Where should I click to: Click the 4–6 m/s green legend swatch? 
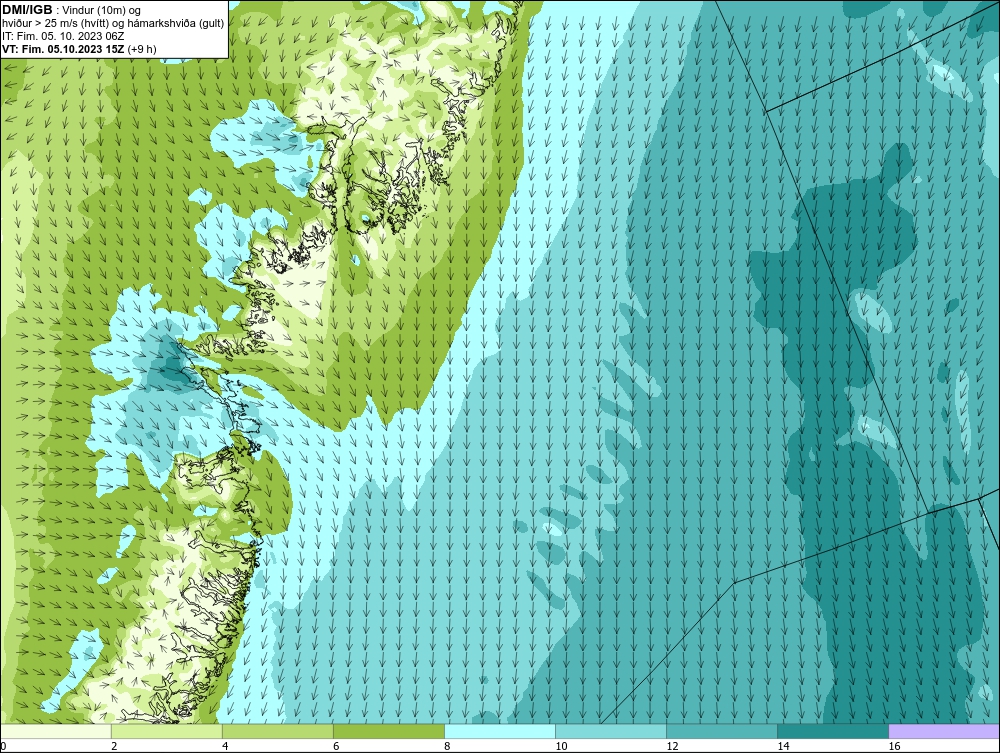tap(278, 731)
